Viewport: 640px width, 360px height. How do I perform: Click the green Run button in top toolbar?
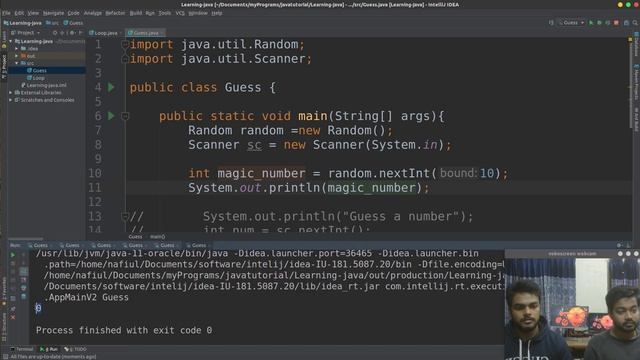coord(591,23)
